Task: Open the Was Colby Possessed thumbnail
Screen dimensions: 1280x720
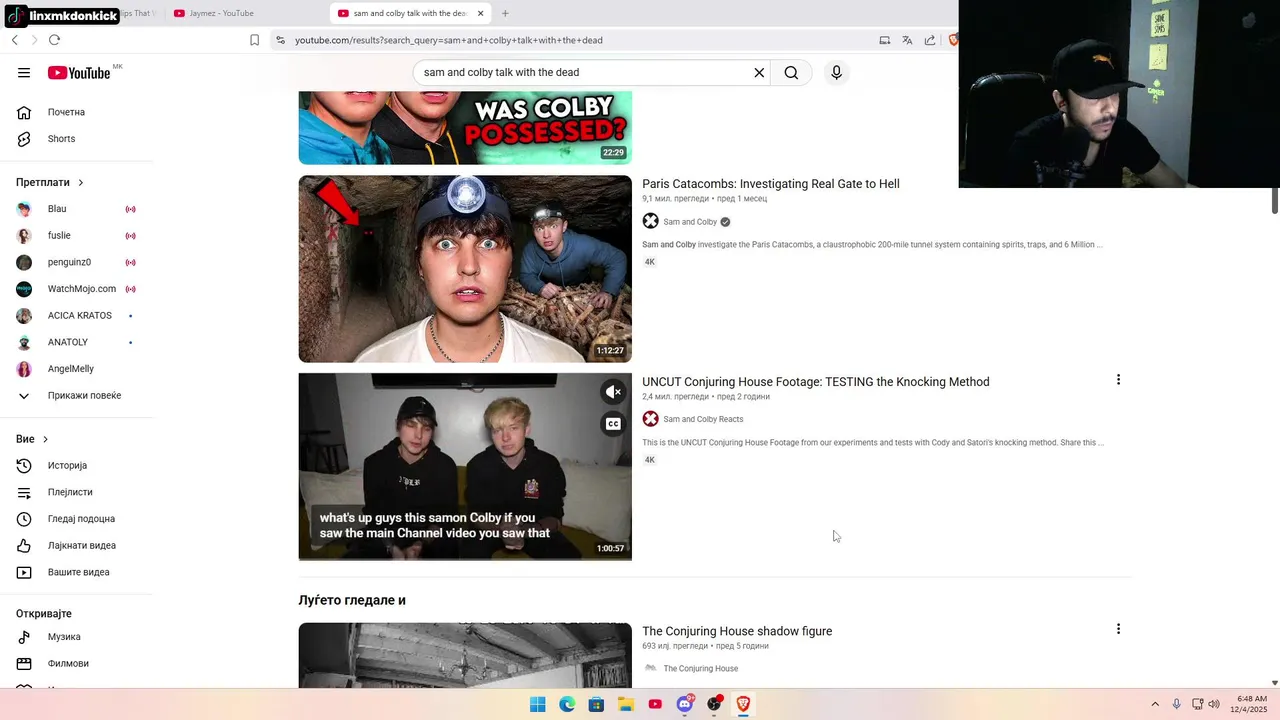Action: [x=465, y=128]
